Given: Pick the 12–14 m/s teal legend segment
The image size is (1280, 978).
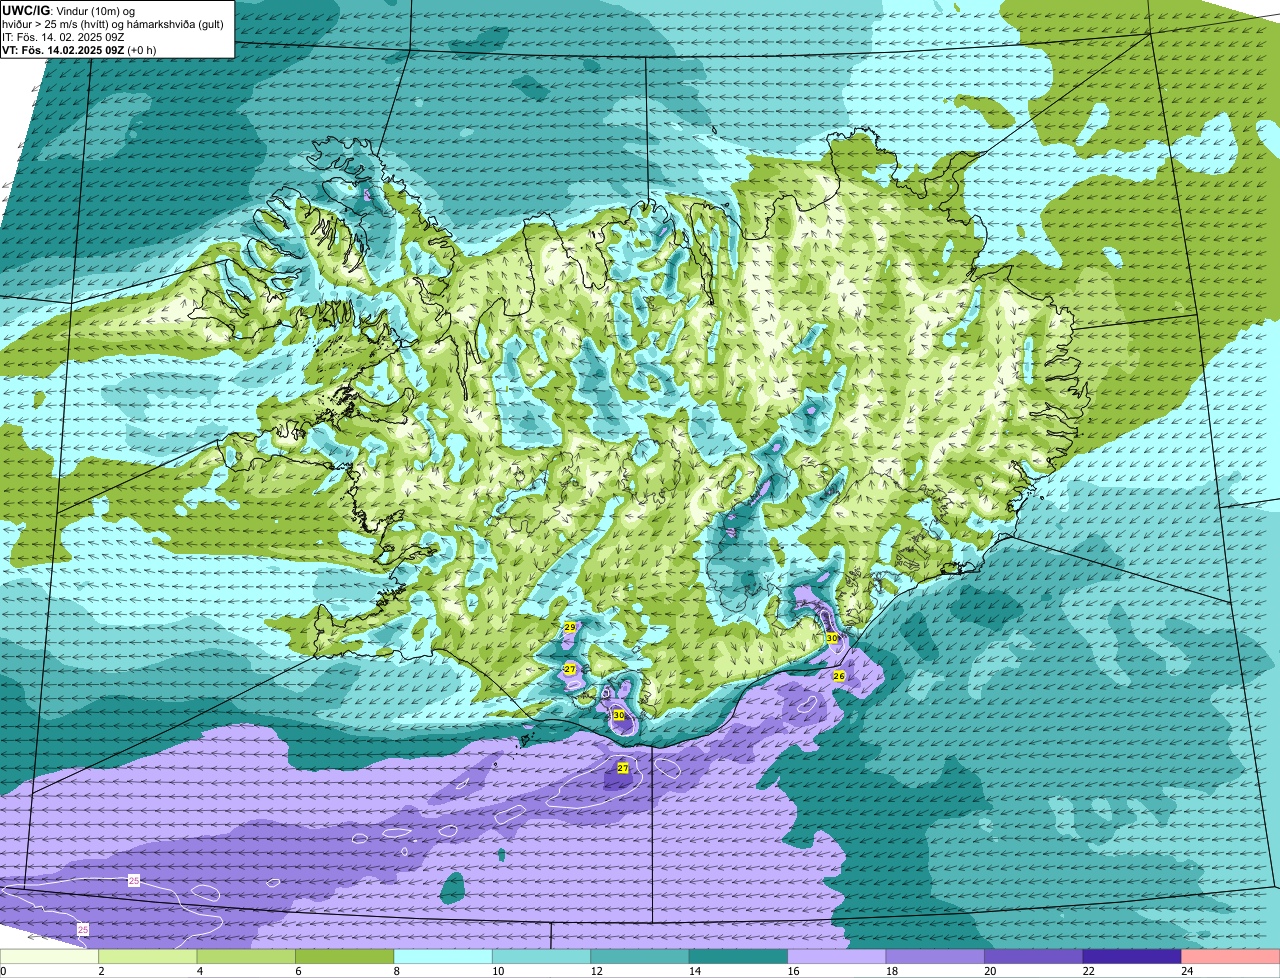Looking at the screenshot, I should tap(640, 956).
